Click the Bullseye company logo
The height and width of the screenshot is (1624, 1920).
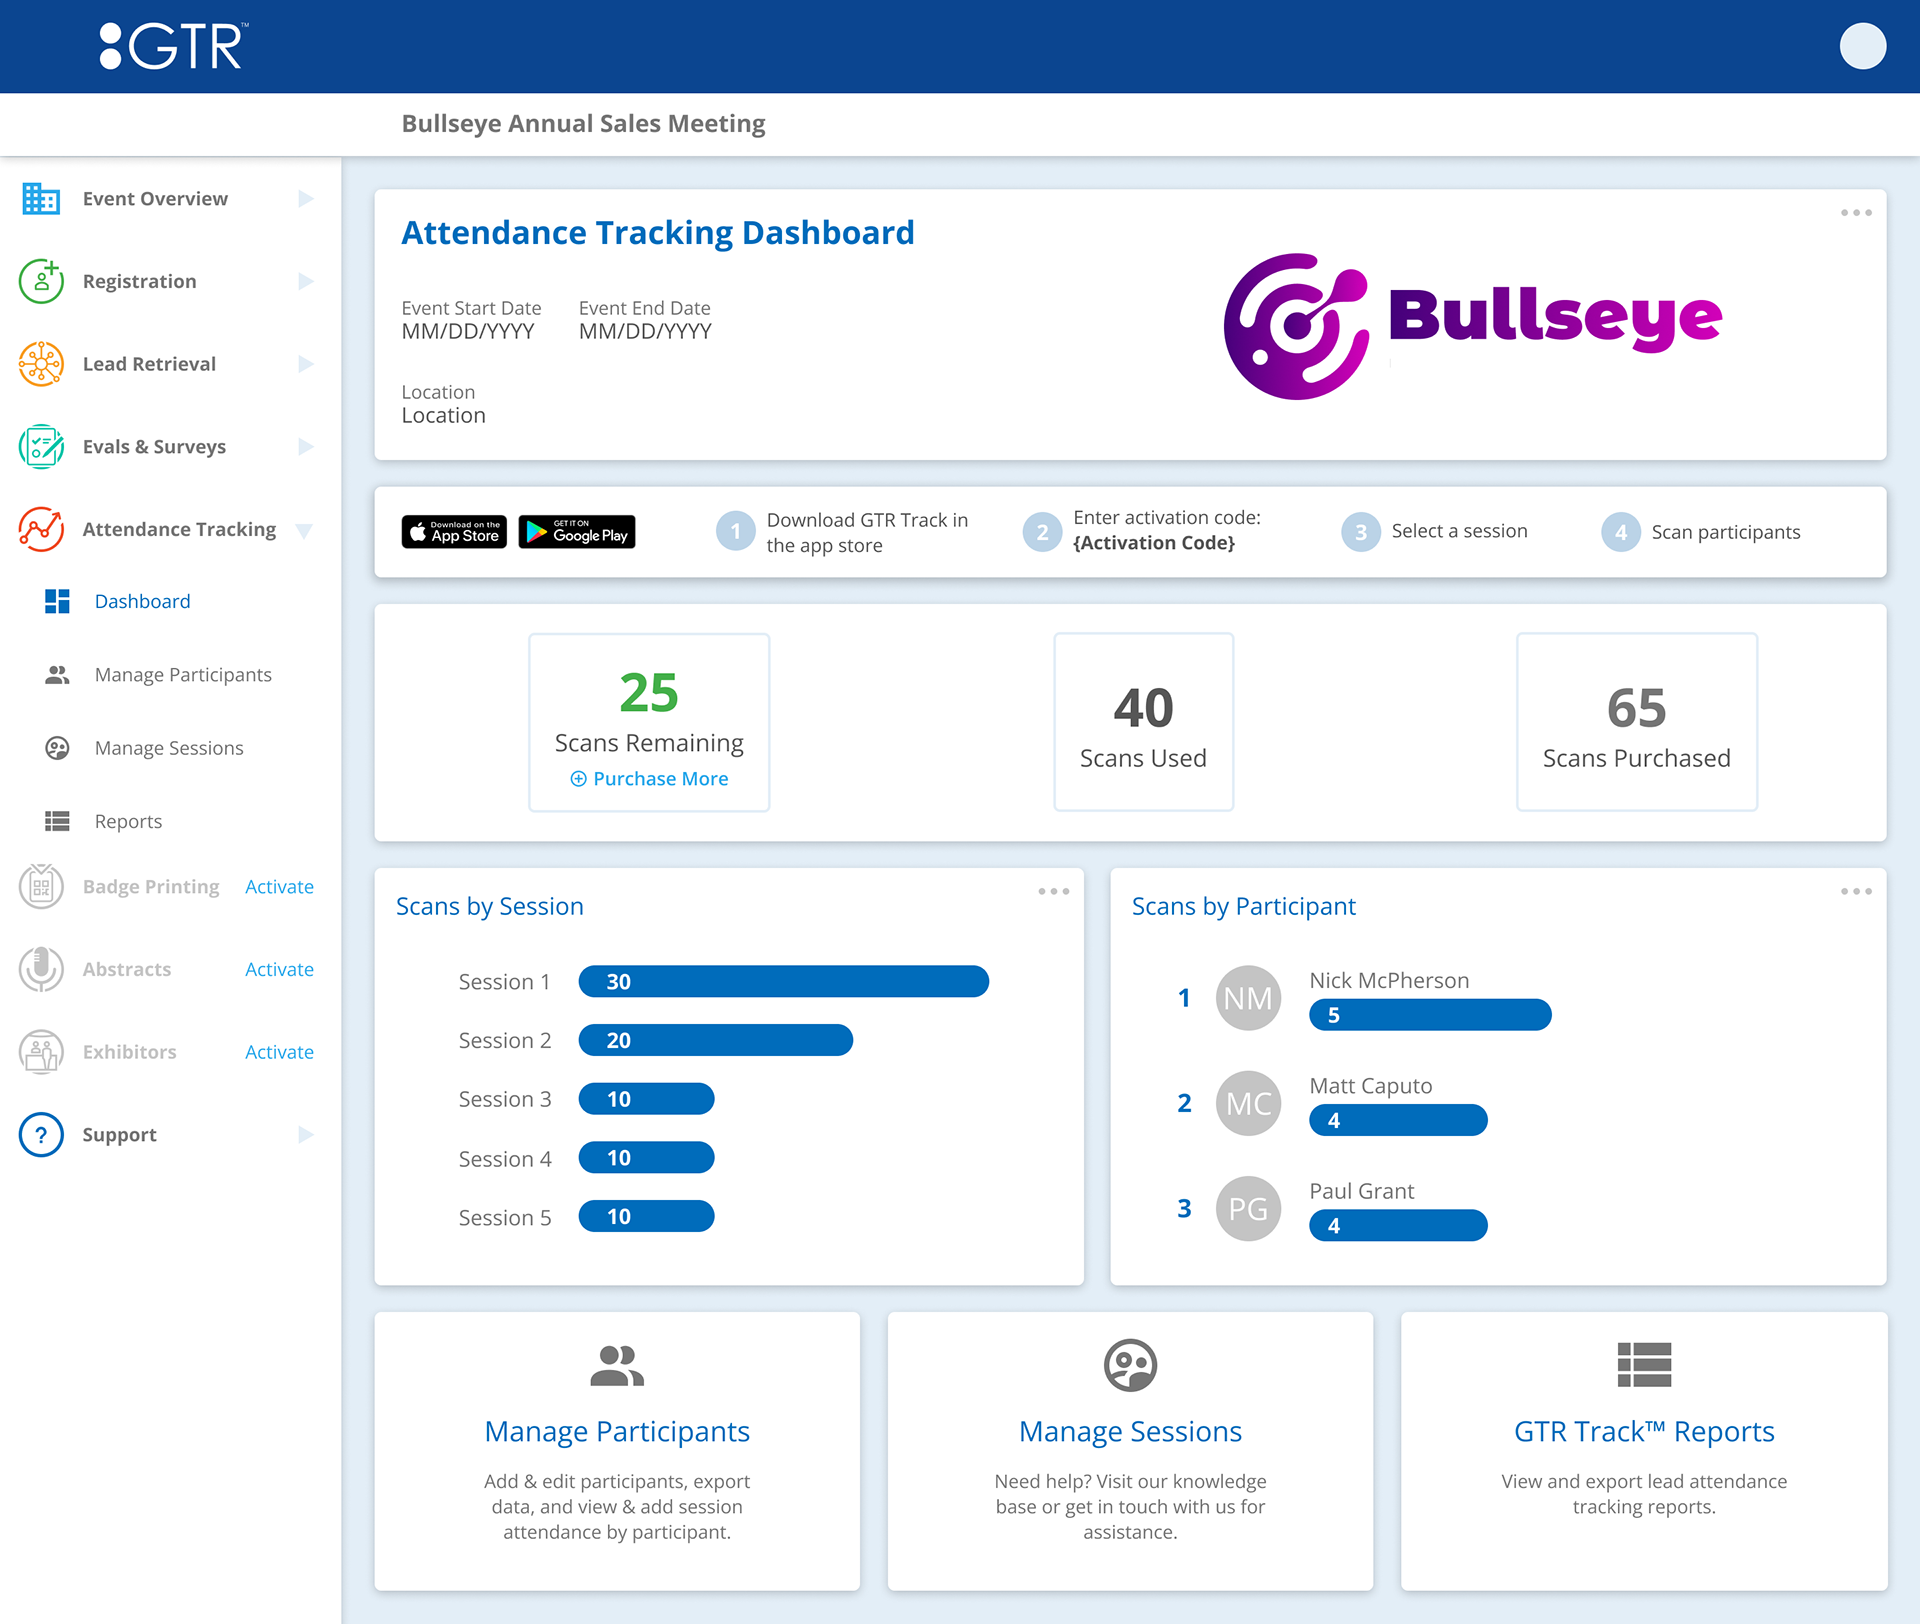(x=1472, y=326)
